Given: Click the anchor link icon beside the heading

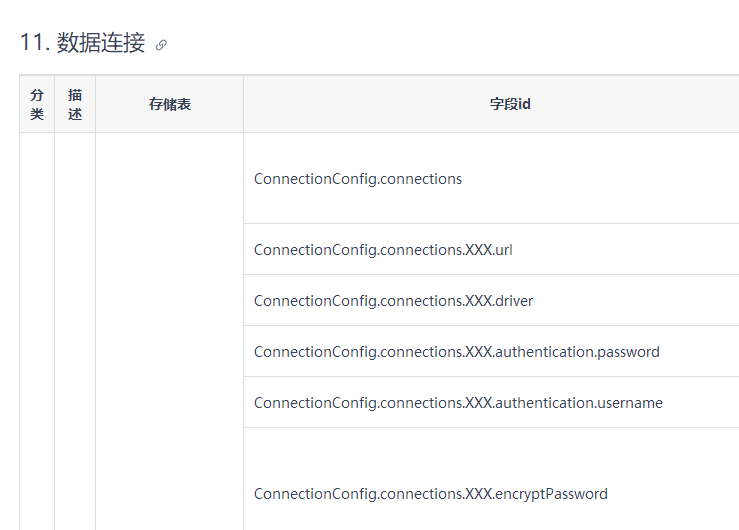Looking at the screenshot, I should click(x=161, y=45).
